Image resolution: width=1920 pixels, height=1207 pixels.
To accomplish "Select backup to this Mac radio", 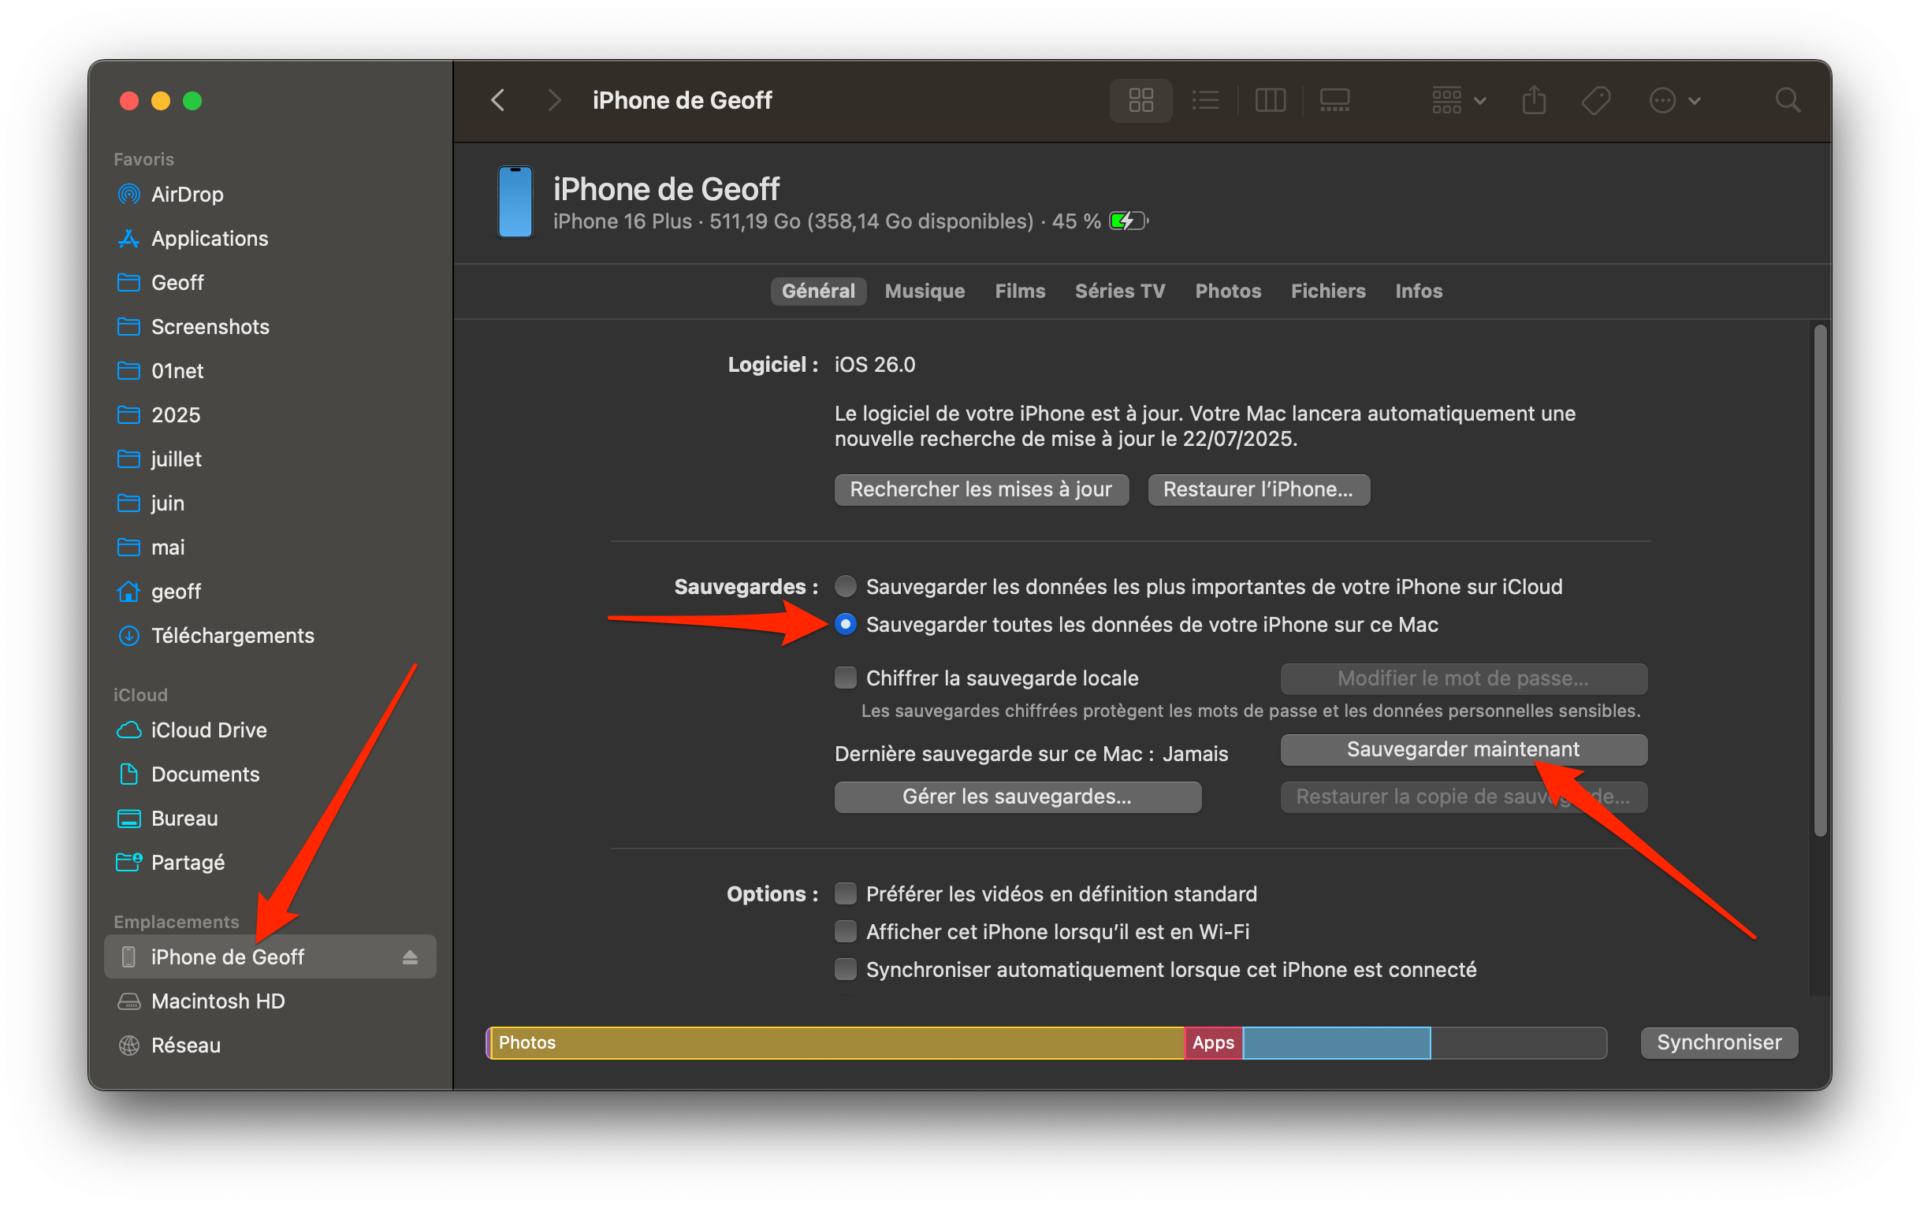I will (x=846, y=624).
